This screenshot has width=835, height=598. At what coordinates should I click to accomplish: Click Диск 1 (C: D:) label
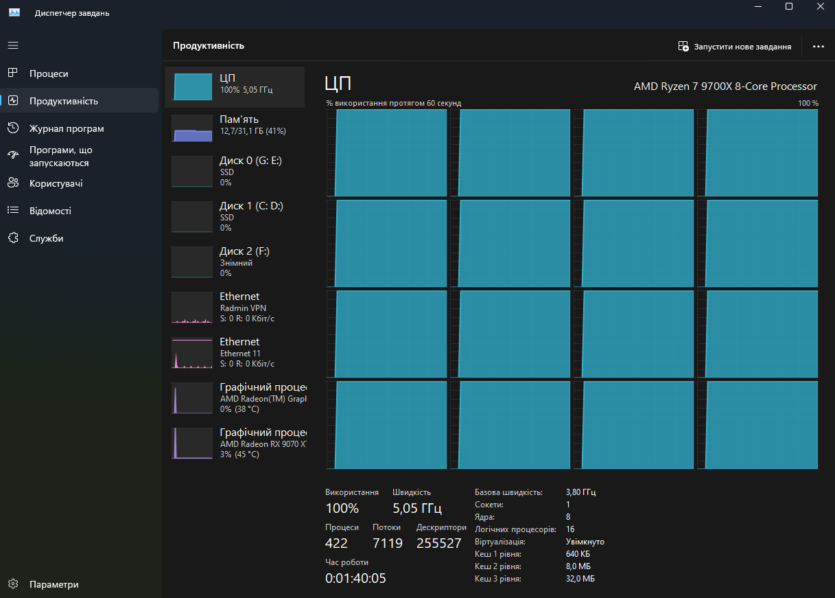coord(251,206)
